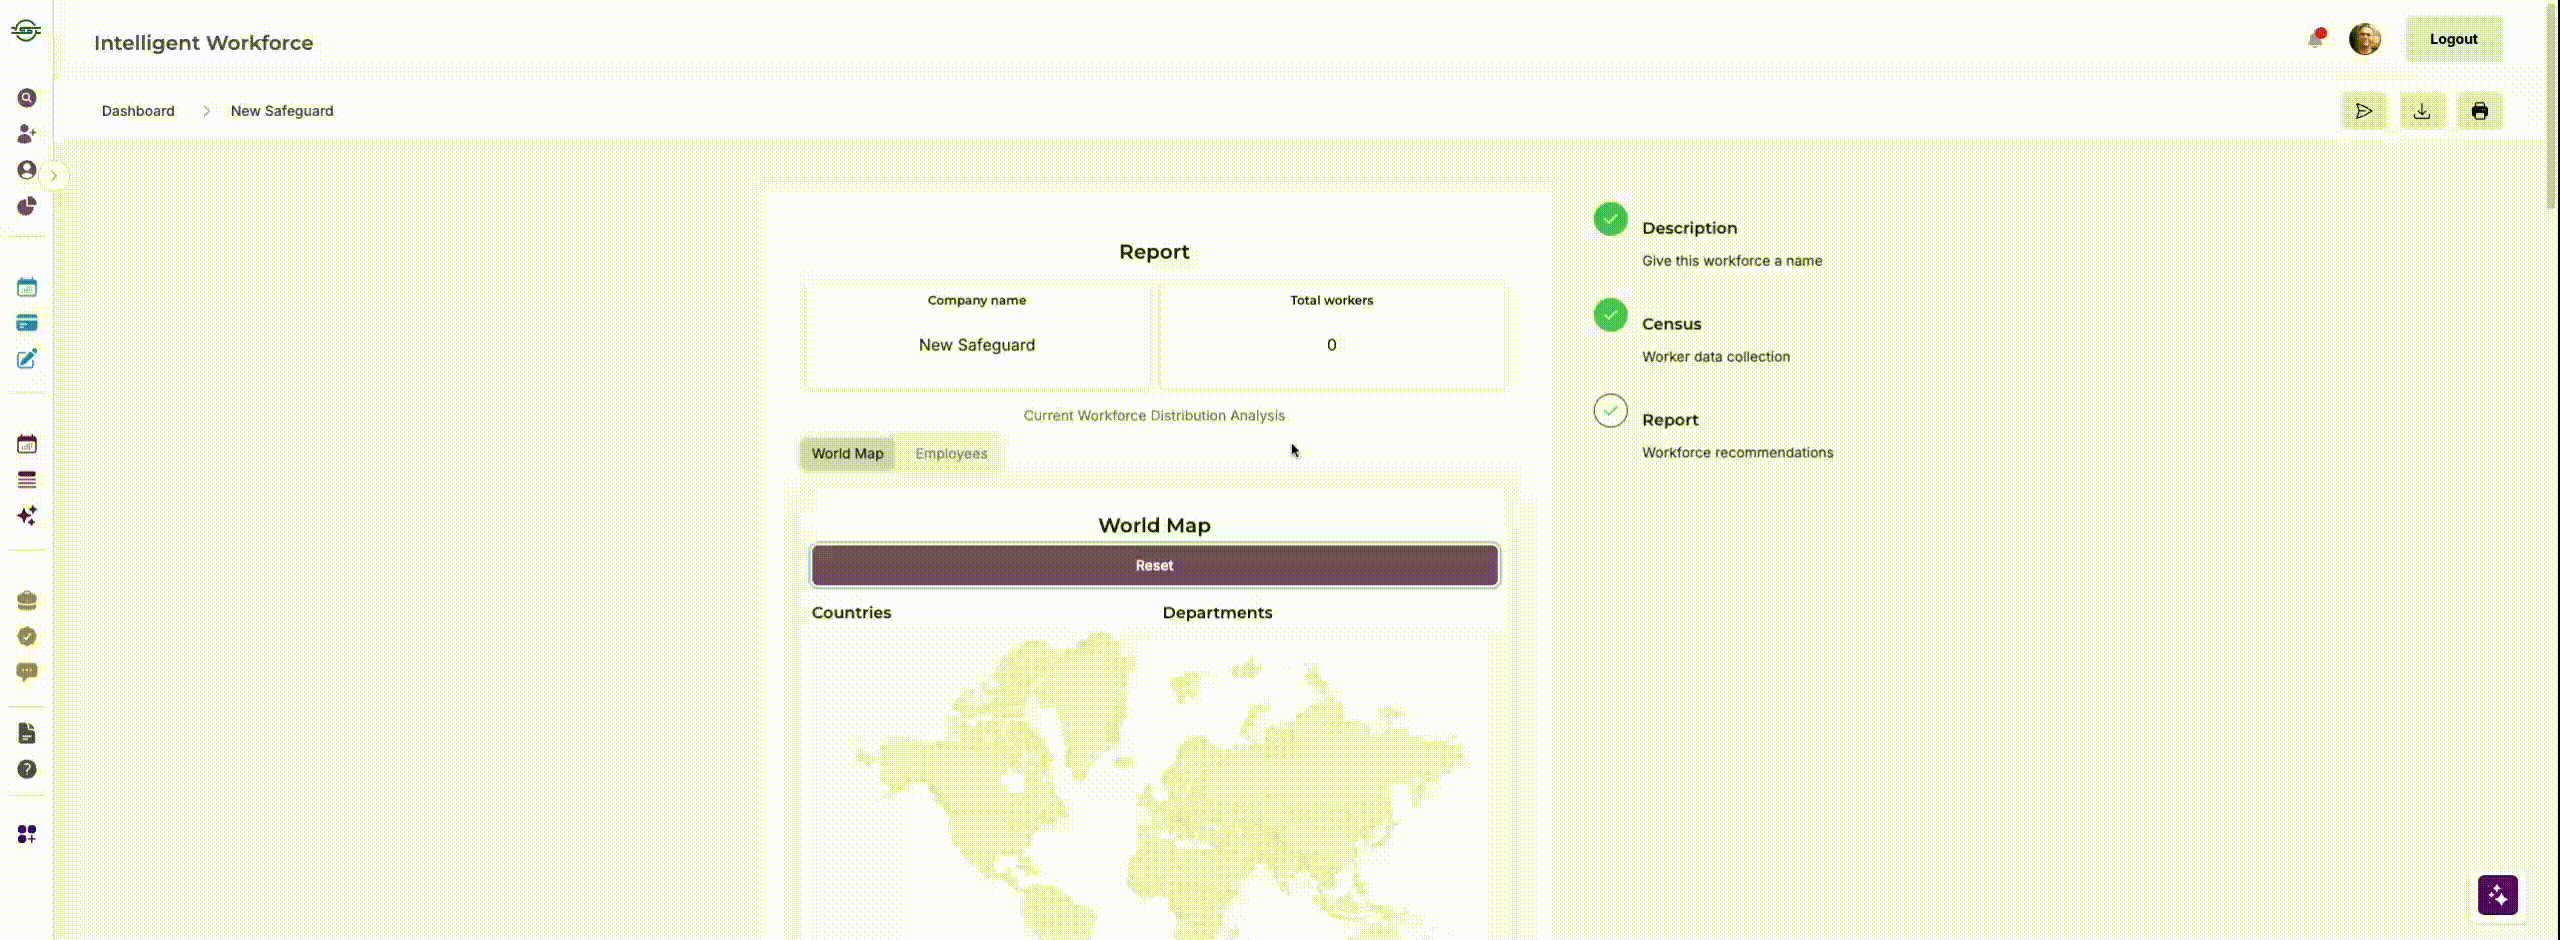Select the add new worker sidebar icon

27,133
